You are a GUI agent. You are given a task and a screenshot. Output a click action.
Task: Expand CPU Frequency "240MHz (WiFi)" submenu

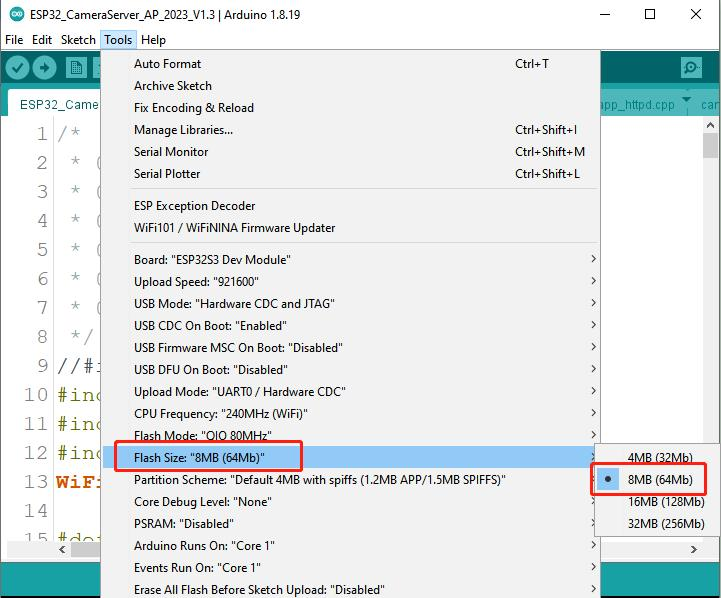(x=351, y=414)
